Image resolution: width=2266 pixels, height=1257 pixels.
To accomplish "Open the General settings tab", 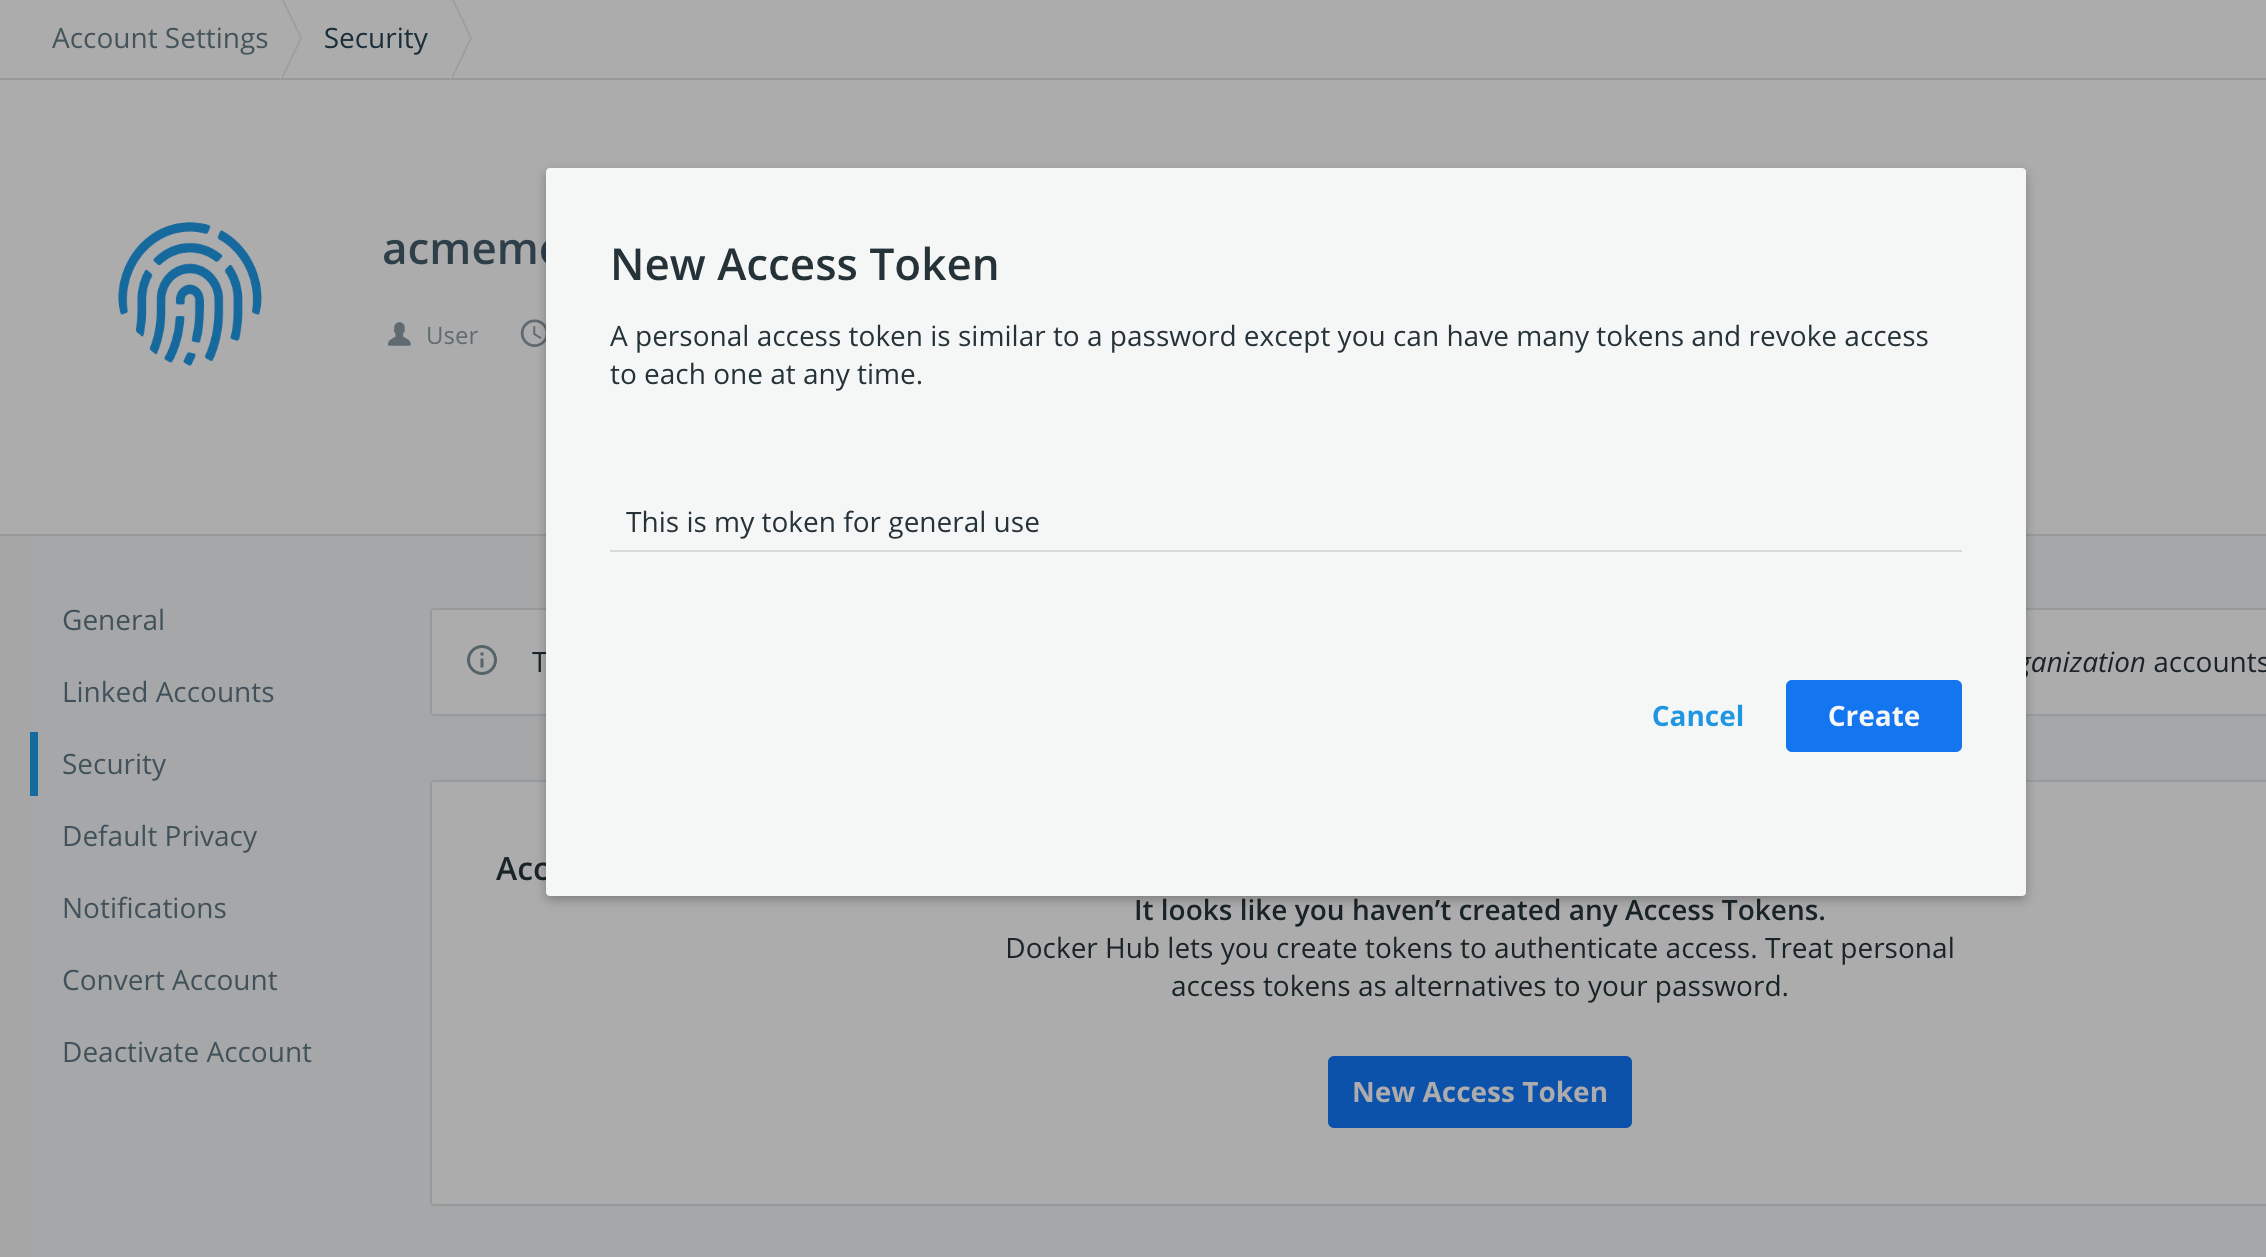I will (113, 620).
